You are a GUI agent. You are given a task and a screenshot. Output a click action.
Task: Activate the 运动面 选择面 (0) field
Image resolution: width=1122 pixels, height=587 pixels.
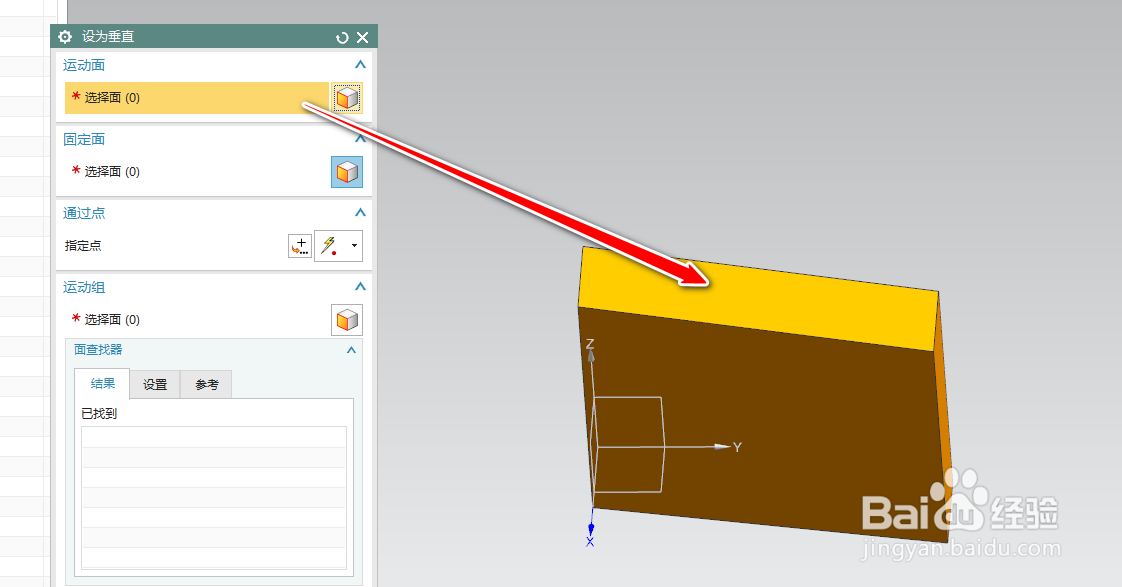tap(197, 98)
